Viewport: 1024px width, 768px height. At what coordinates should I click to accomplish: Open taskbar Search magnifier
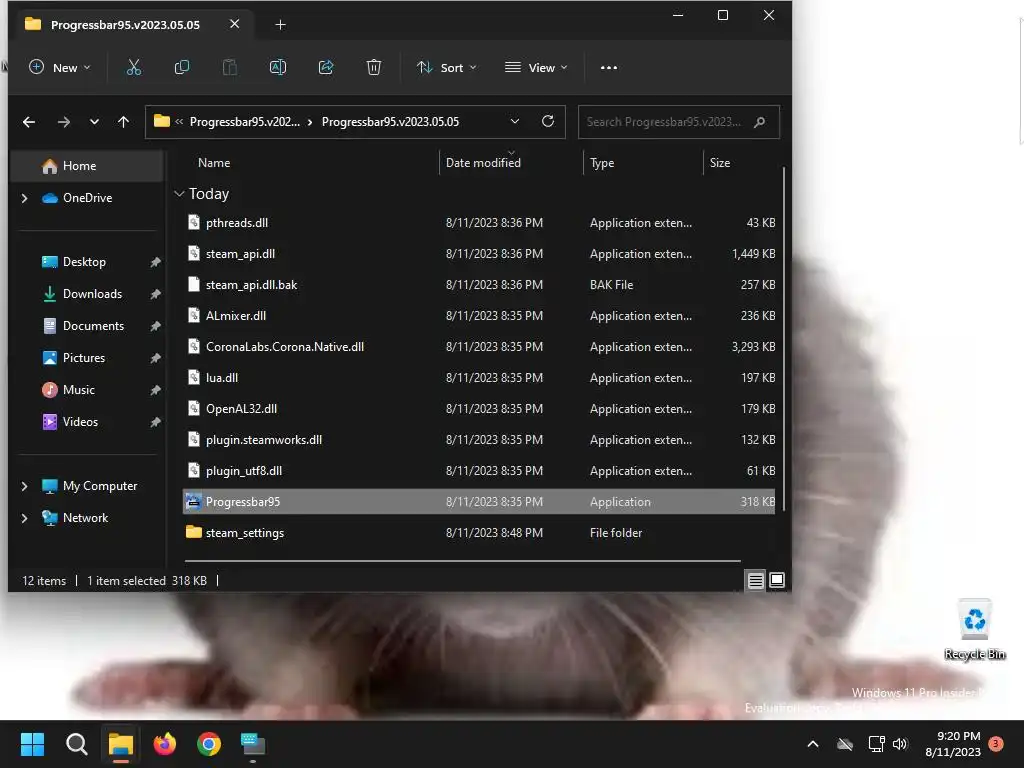[76, 744]
